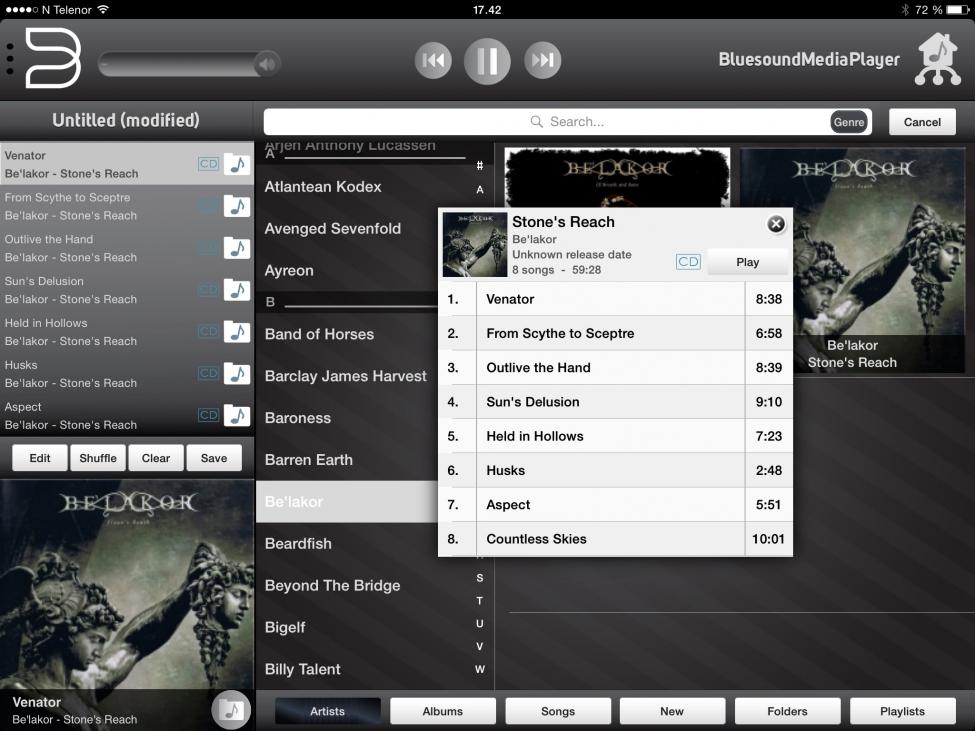Cancel the search

[x=922, y=122]
